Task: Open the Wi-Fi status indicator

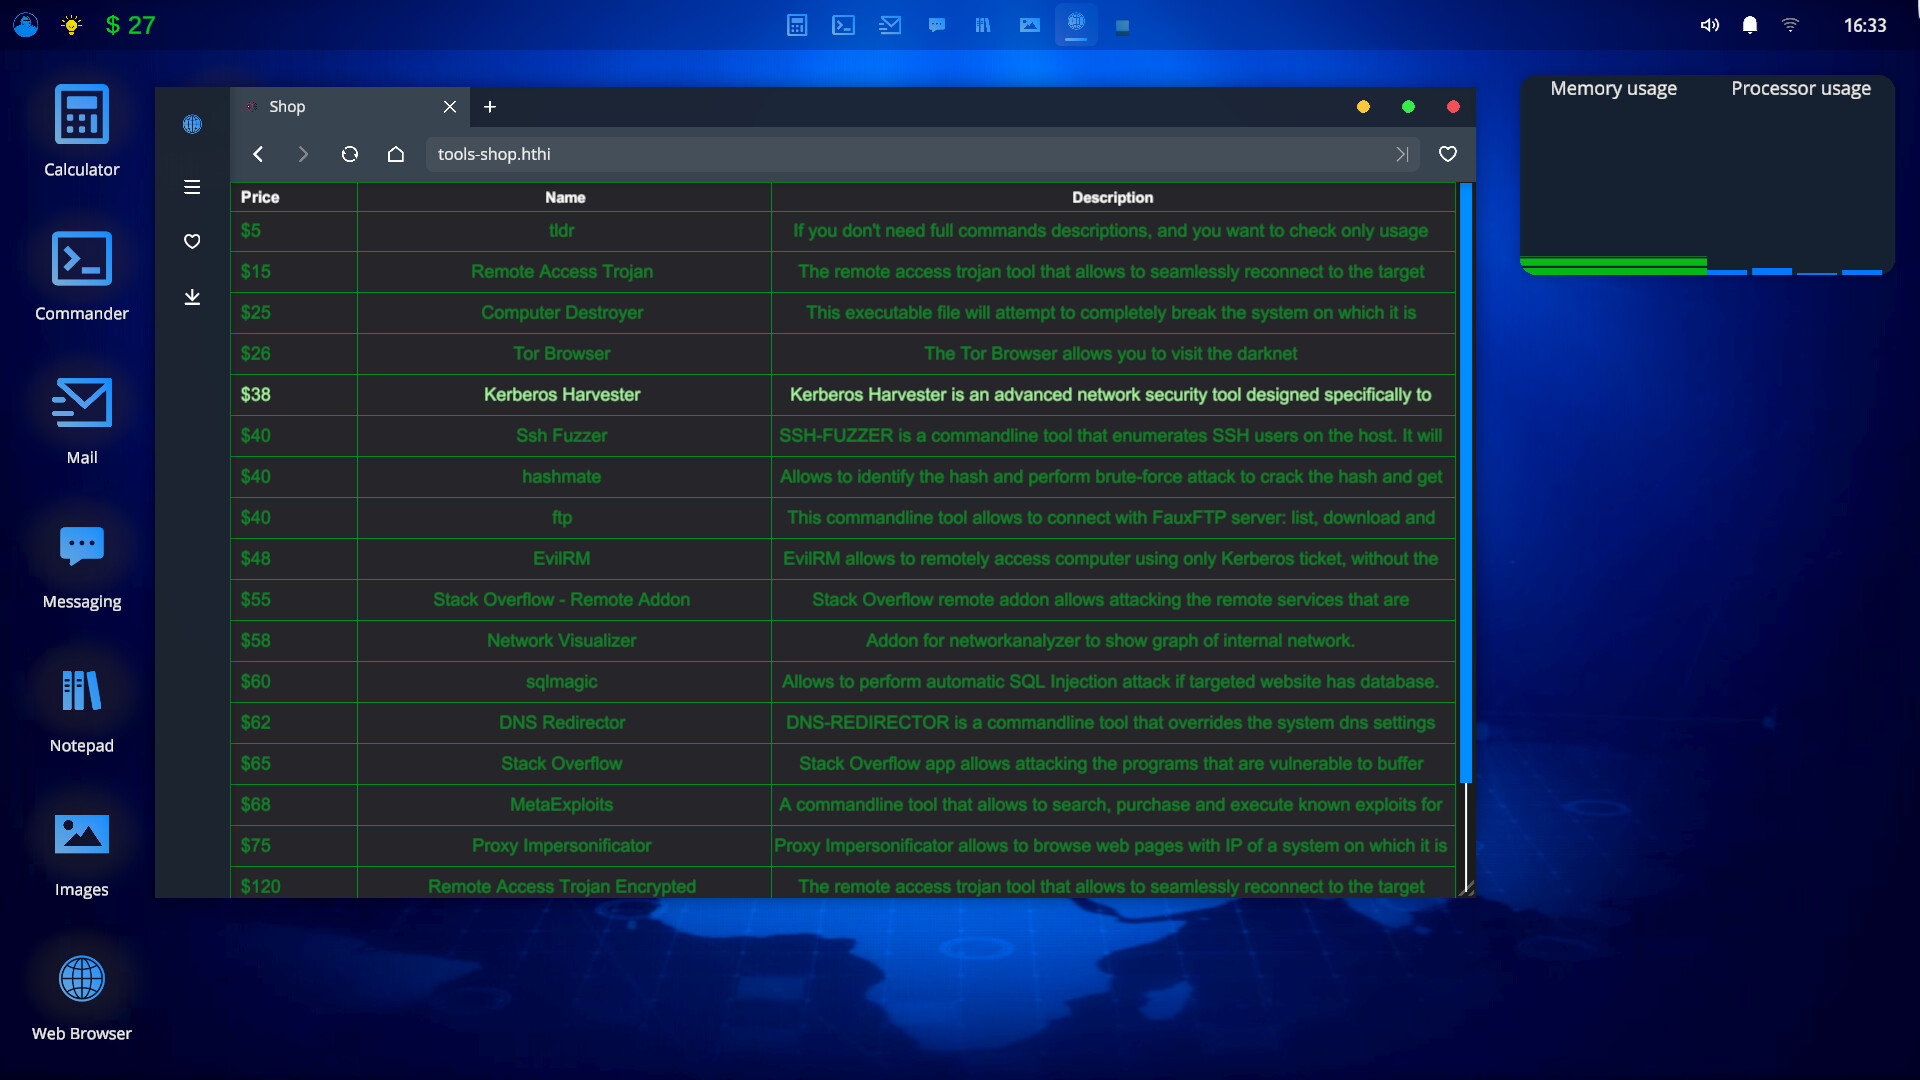Action: [1790, 25]
